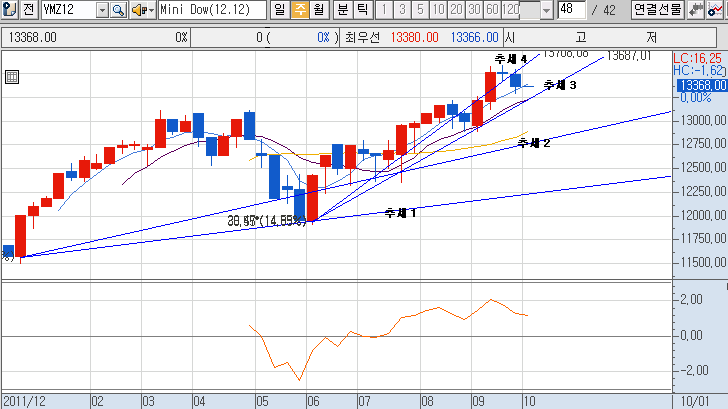The height and width of the screenshot is (409, 728).
Task: Click the 연결선물 button
Action: pyautogui.click(x=657, y=10)
